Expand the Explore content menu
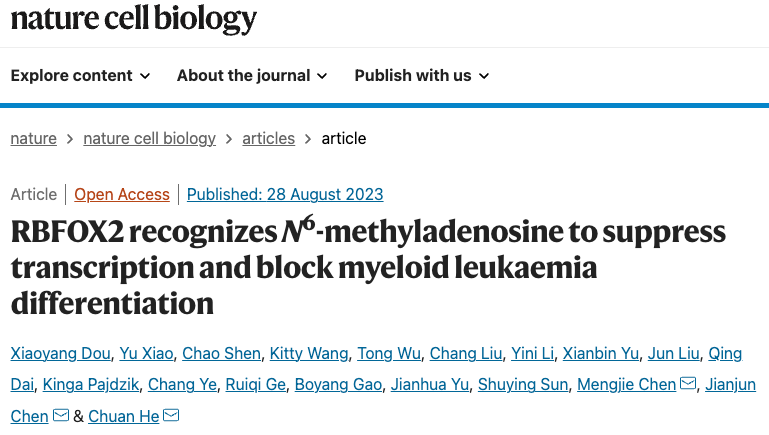 (80, 76)
